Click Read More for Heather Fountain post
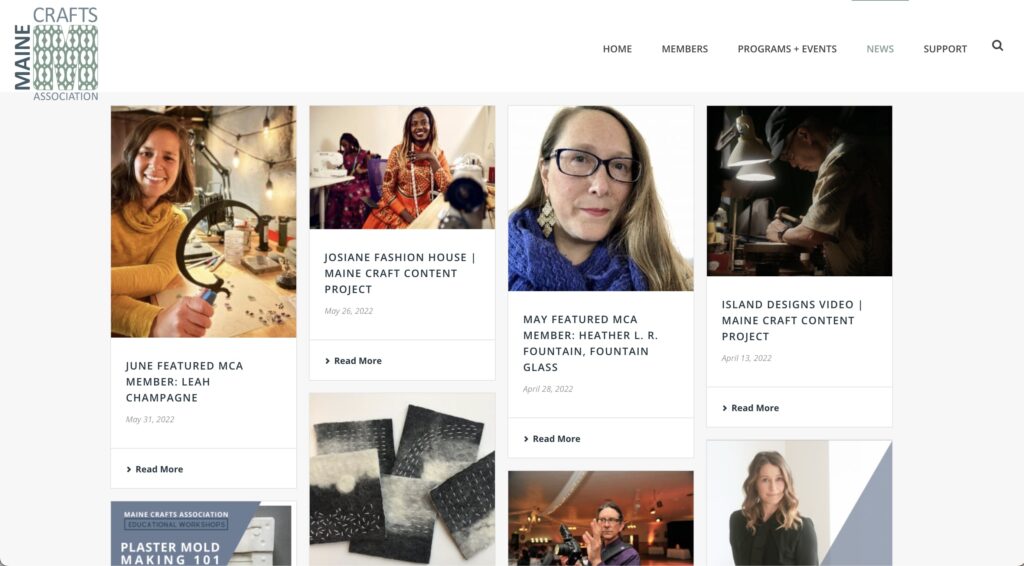The width and height of the screenshot is (1024, 566). (x=556, y=439)
